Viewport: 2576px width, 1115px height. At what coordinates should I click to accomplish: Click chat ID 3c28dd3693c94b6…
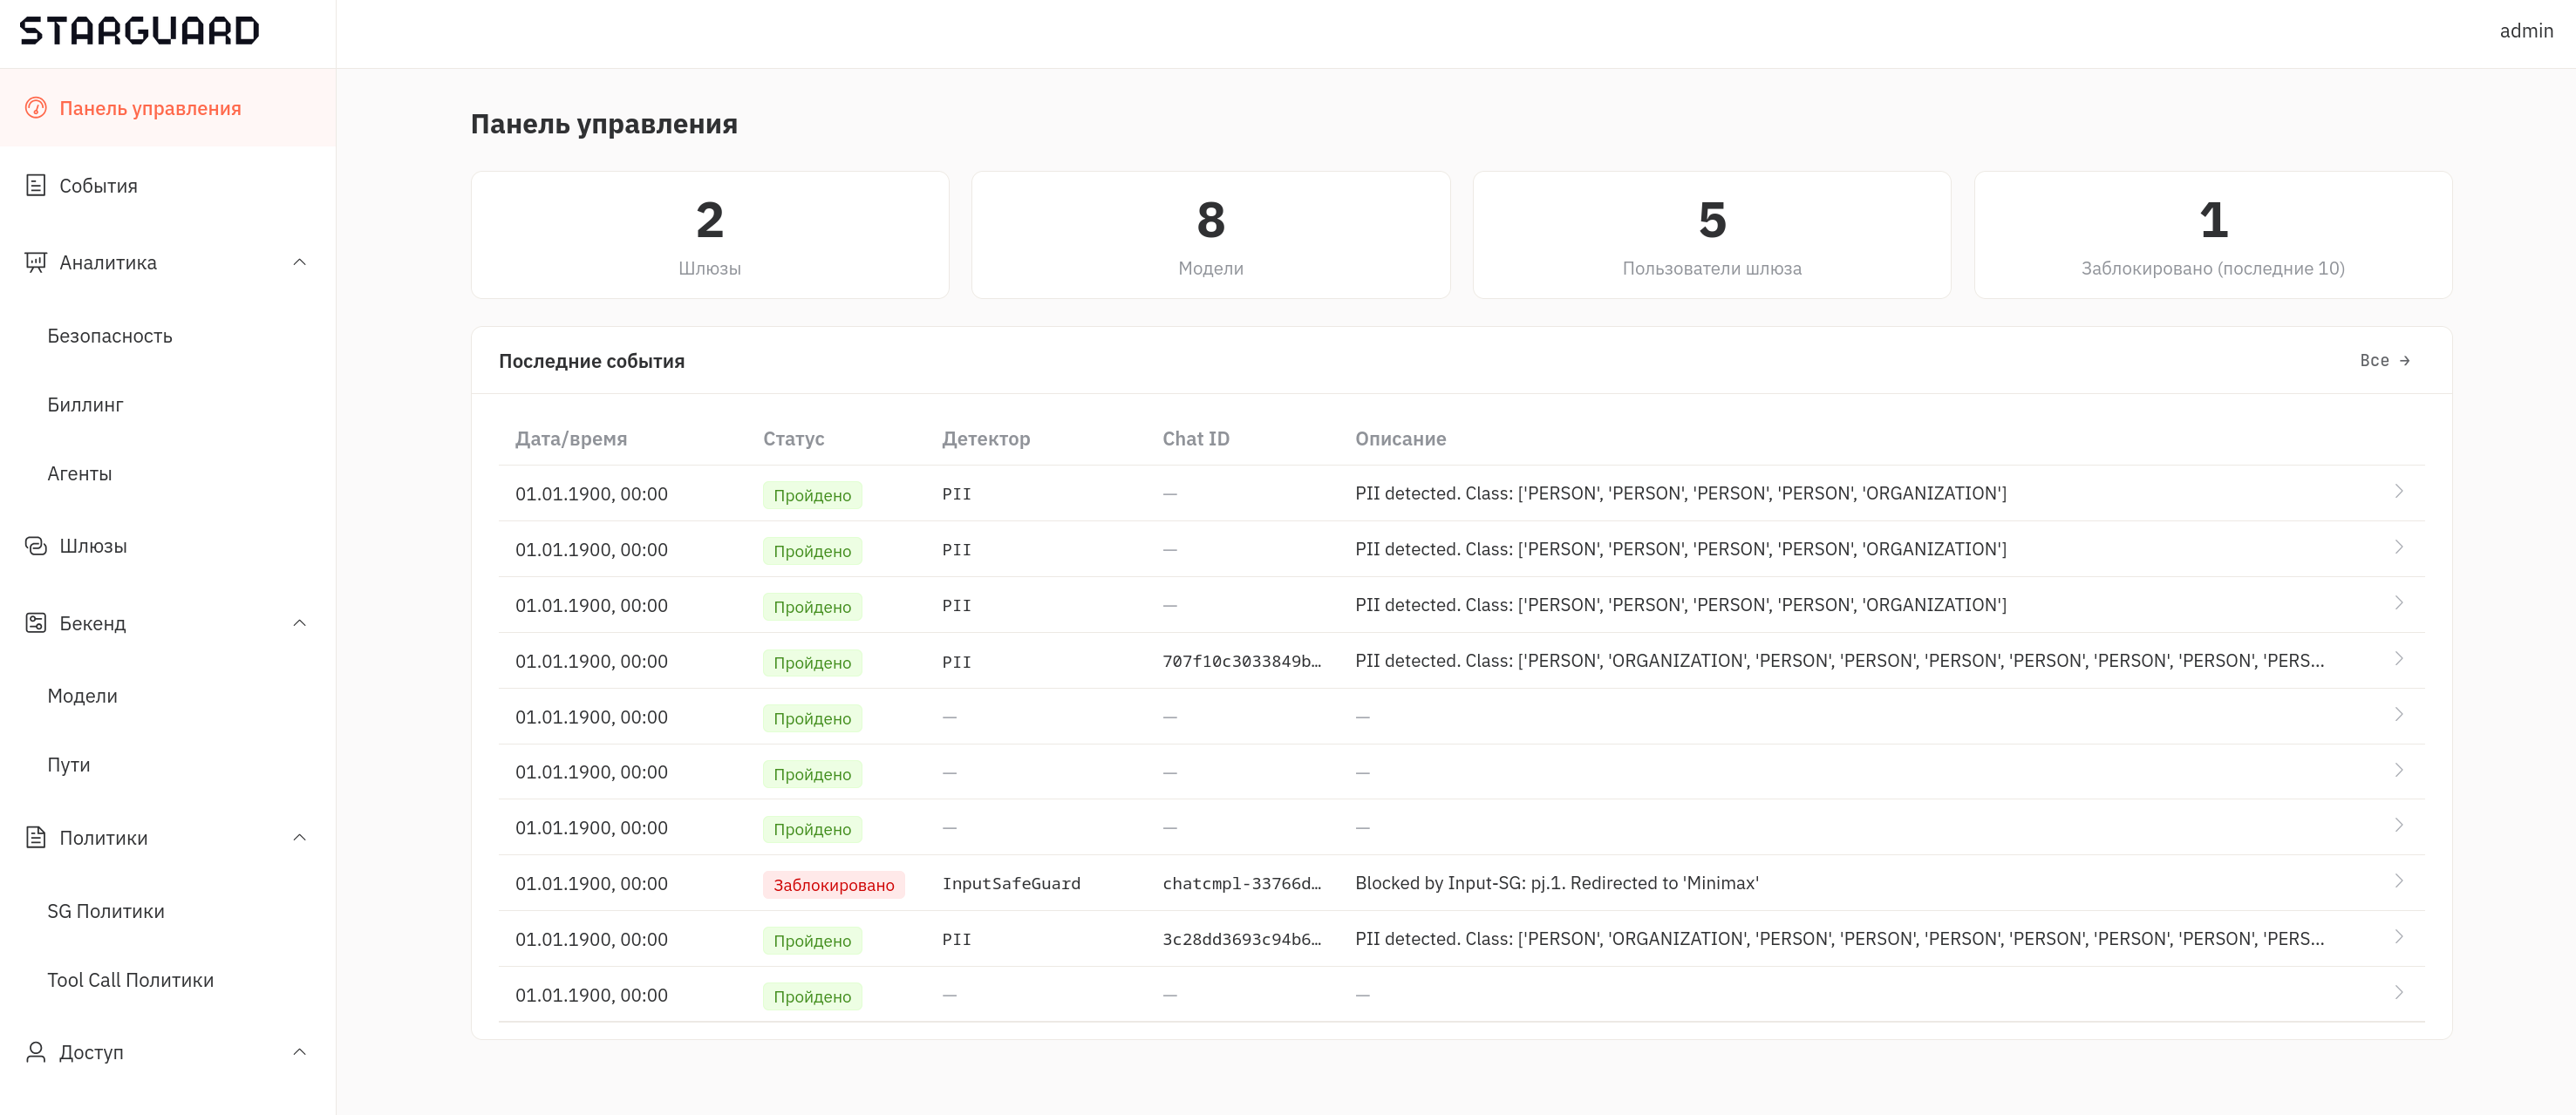click(x=1241, y=939)
